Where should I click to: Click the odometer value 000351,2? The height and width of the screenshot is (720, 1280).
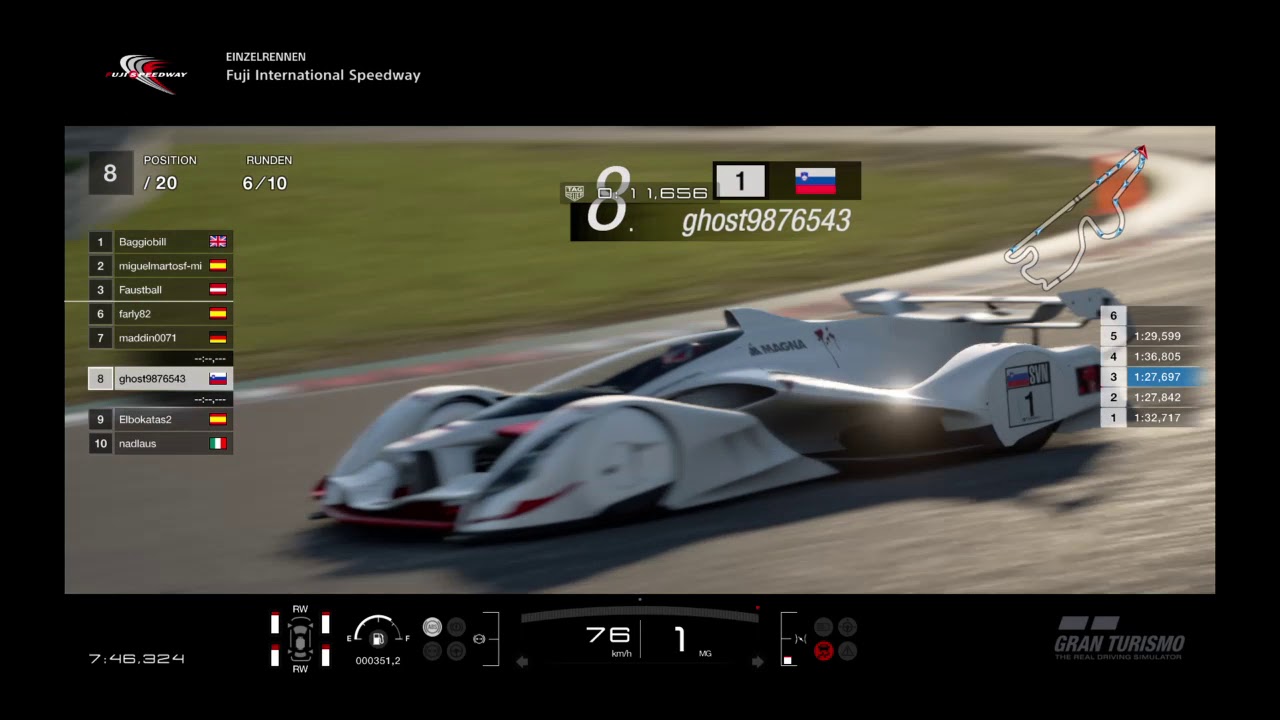[x=378, y=661]
